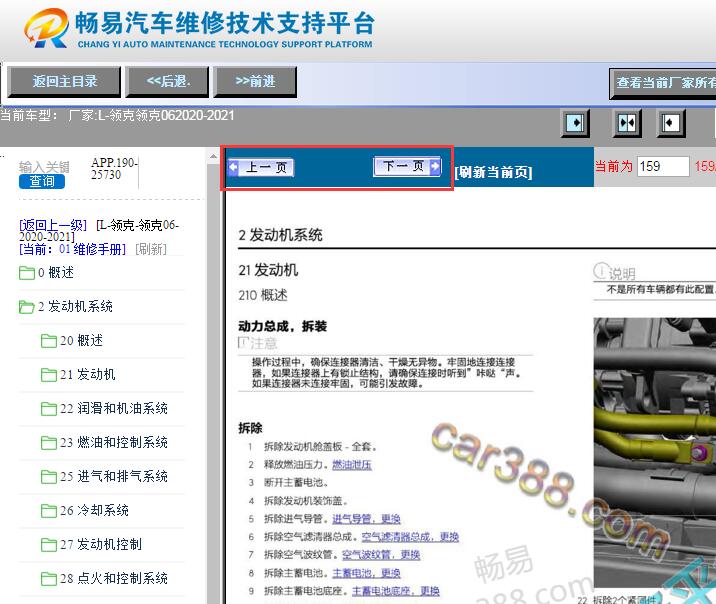Screen dimensions: 716x604
Task: Open the 燃油泄压 link
Action: tap(352, 465)
